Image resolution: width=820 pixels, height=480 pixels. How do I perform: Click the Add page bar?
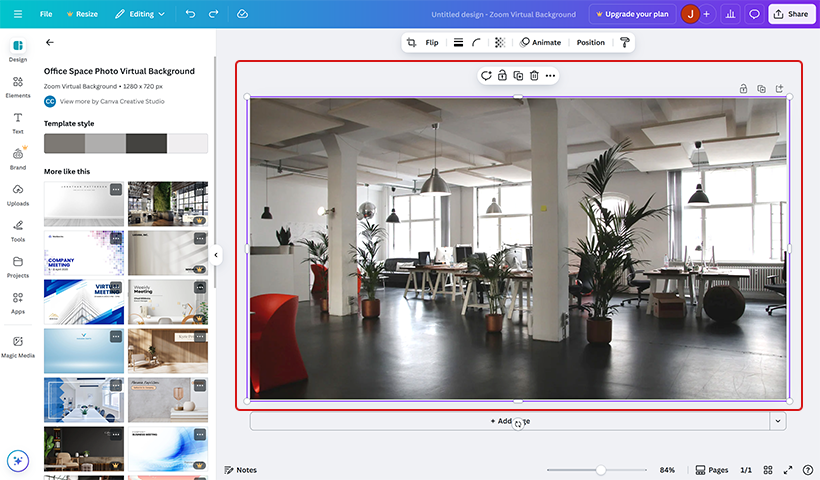tap(510, 421)
